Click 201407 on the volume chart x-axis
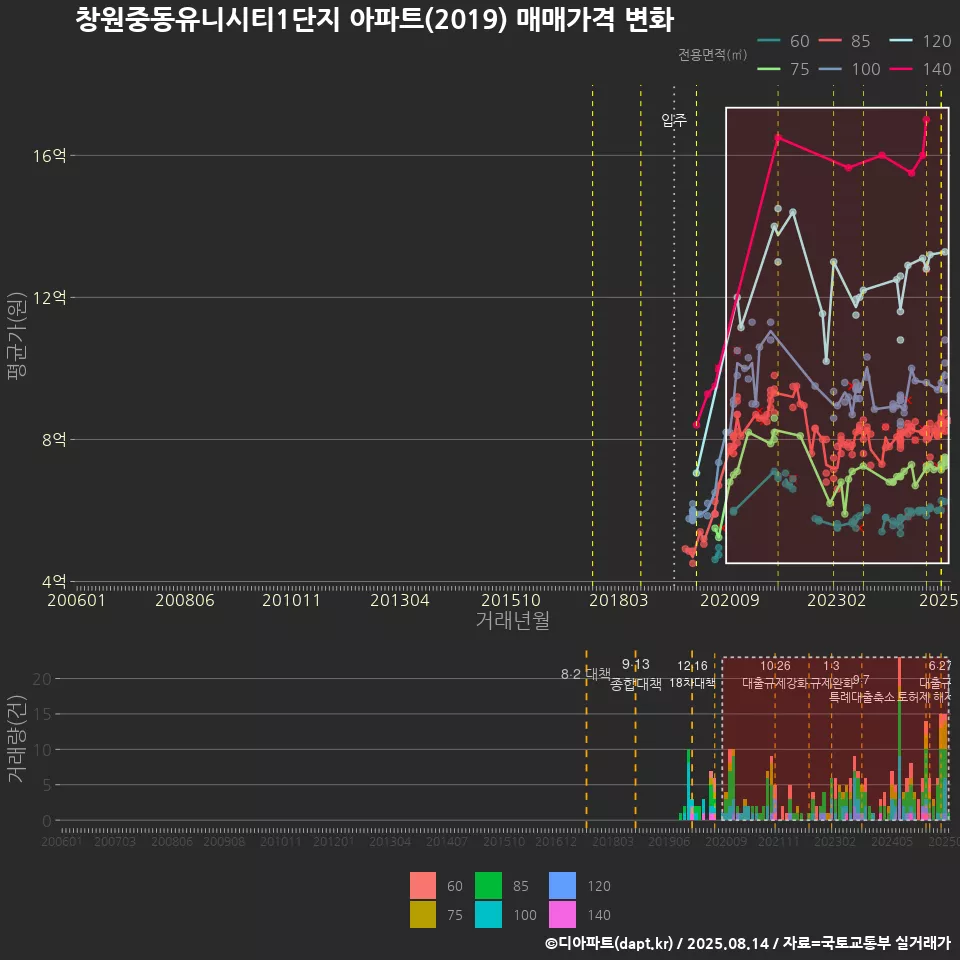The height and width of the screenshot is (960, 960). point(447,842)
